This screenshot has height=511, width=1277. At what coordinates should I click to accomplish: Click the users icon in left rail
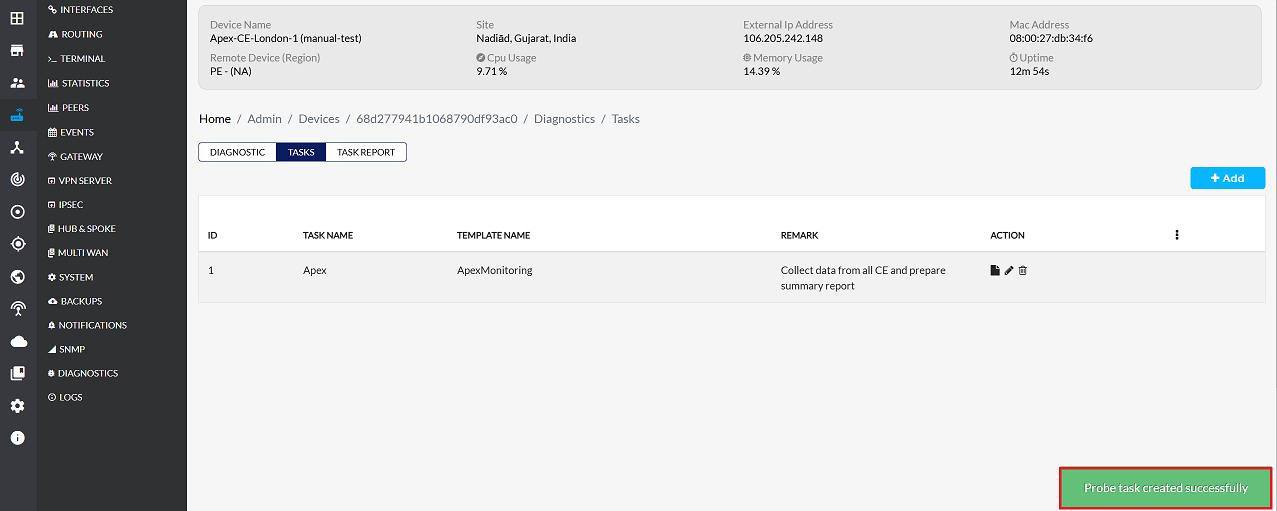17,83
